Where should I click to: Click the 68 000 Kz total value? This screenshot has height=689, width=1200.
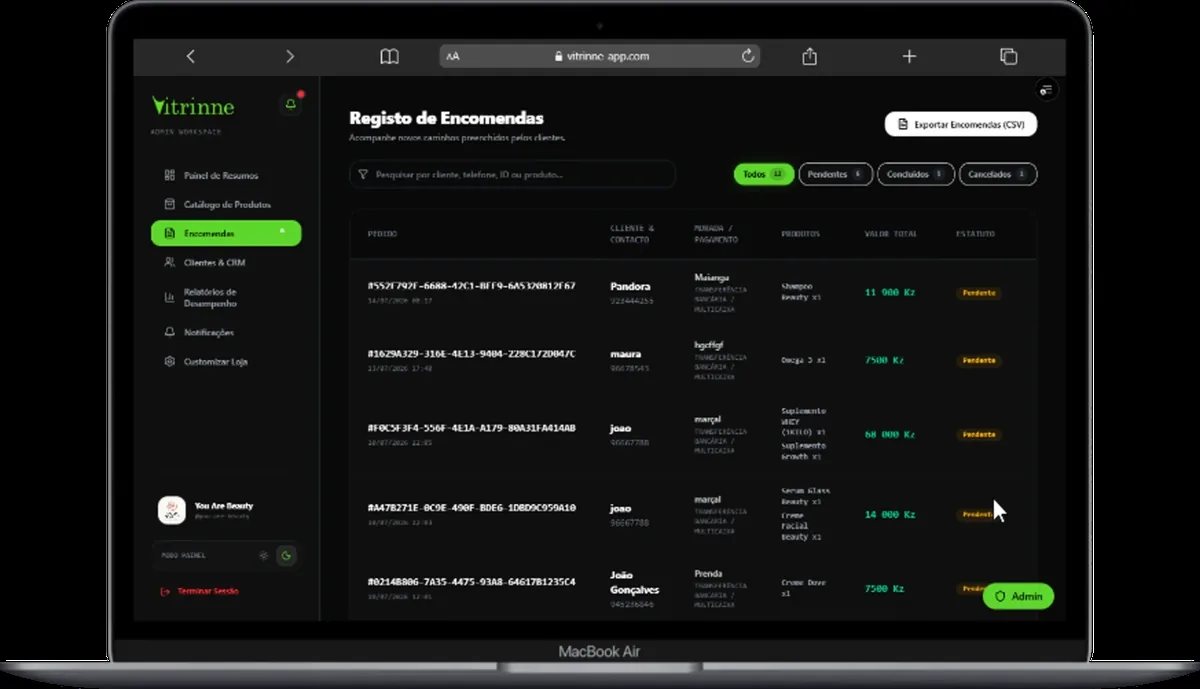[890, 435]
